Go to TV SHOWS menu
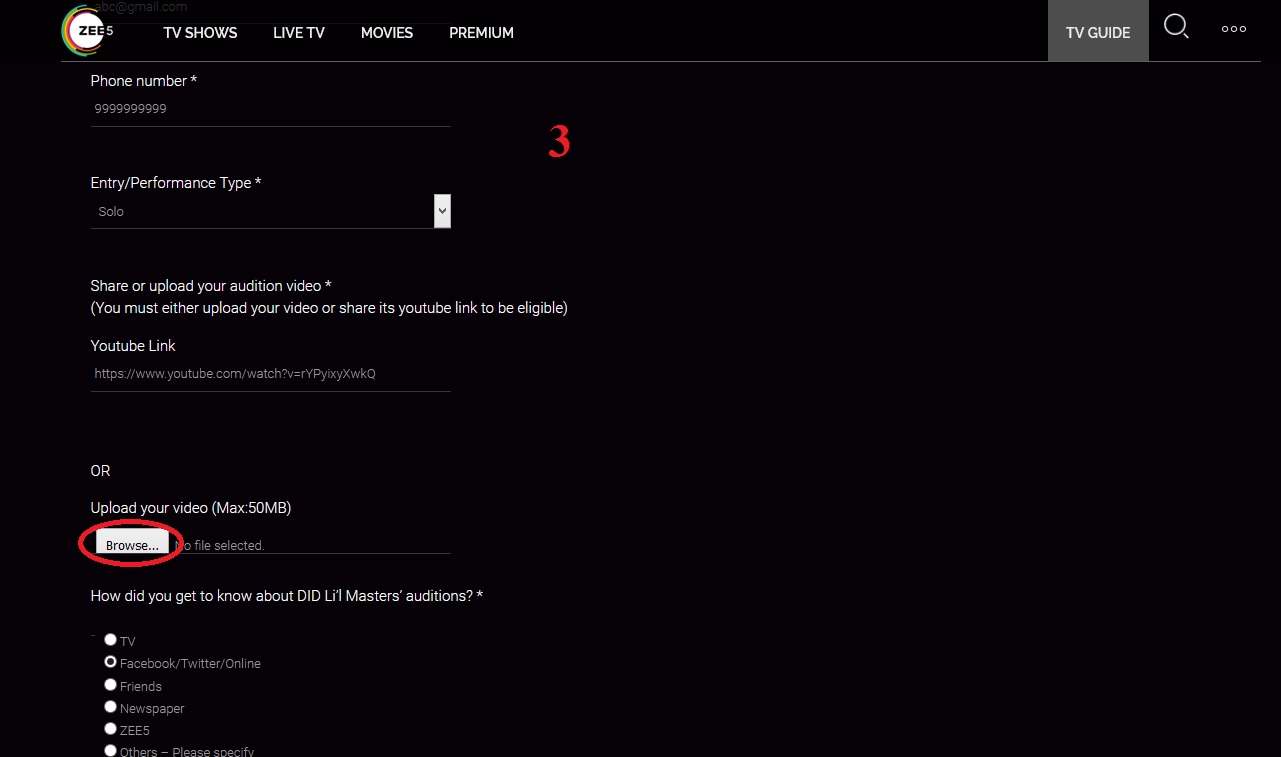 tap(200, 33)
